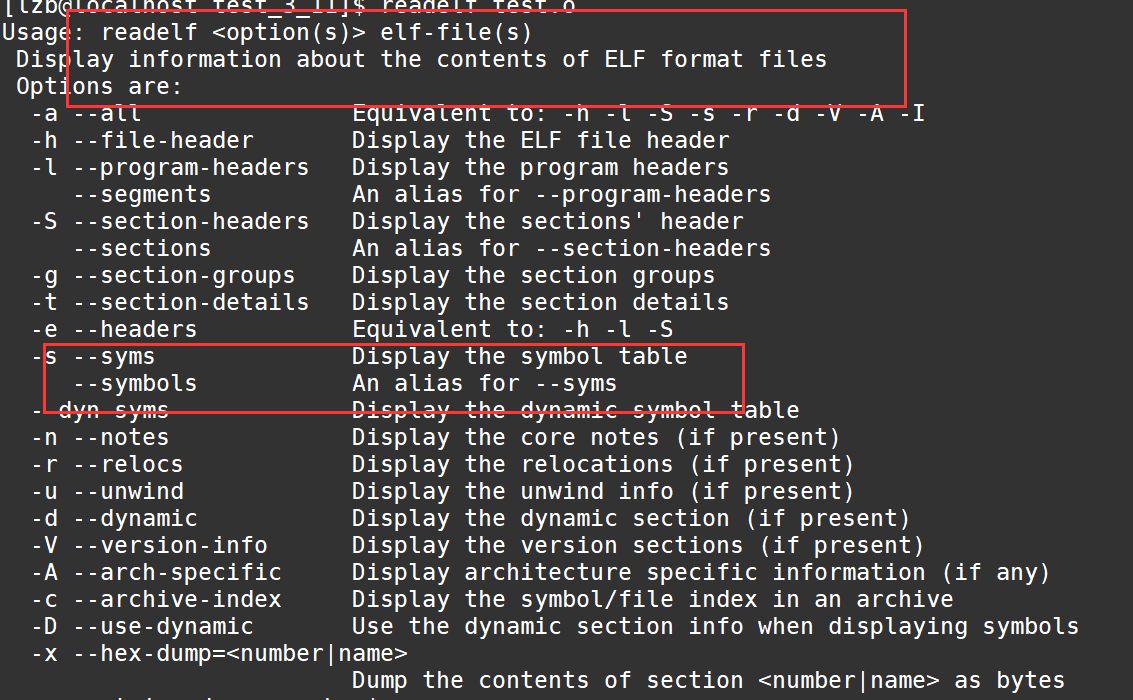Select the --symbols alias option
The image size is (1133, 700).
pyautogui.click(x=134, y=383)
